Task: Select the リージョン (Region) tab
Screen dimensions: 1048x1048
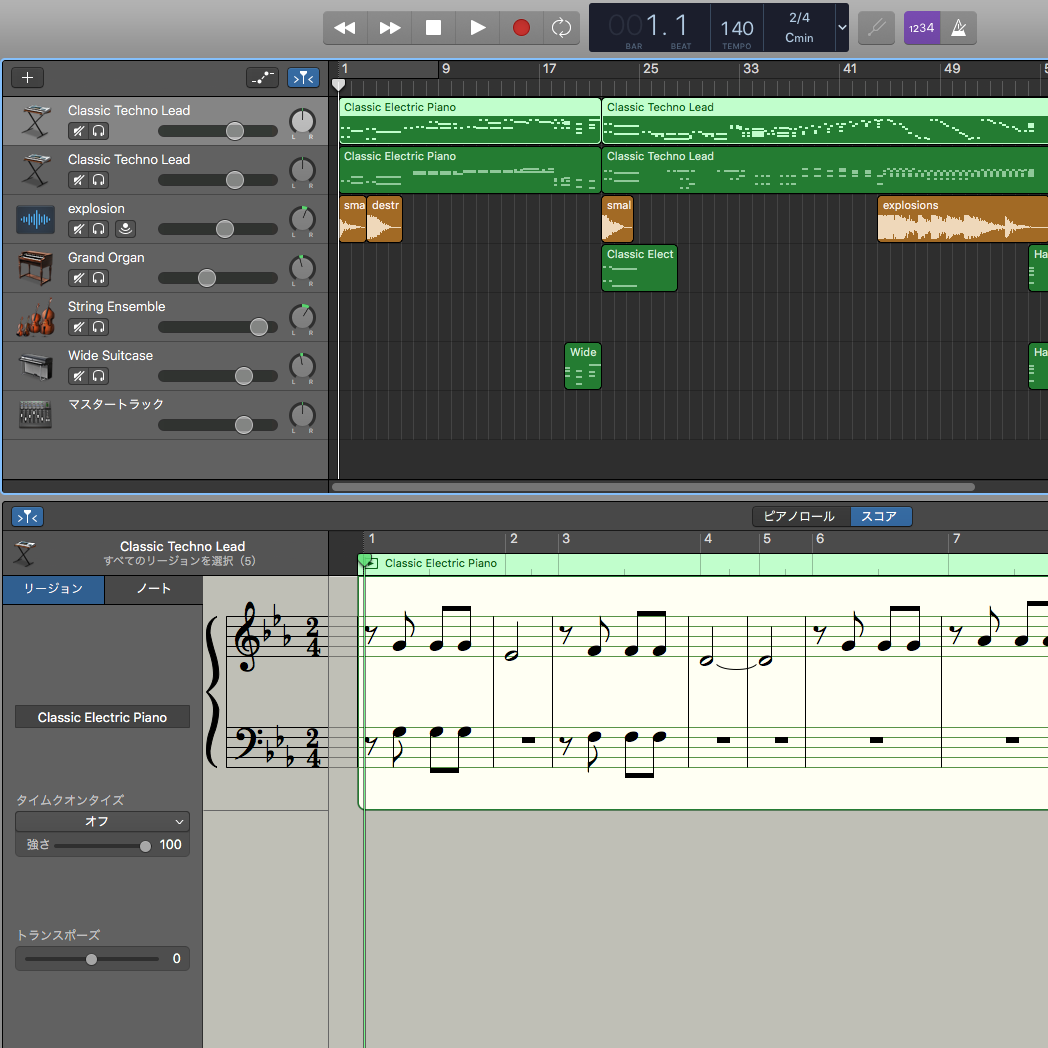Action: coord(53,589)
